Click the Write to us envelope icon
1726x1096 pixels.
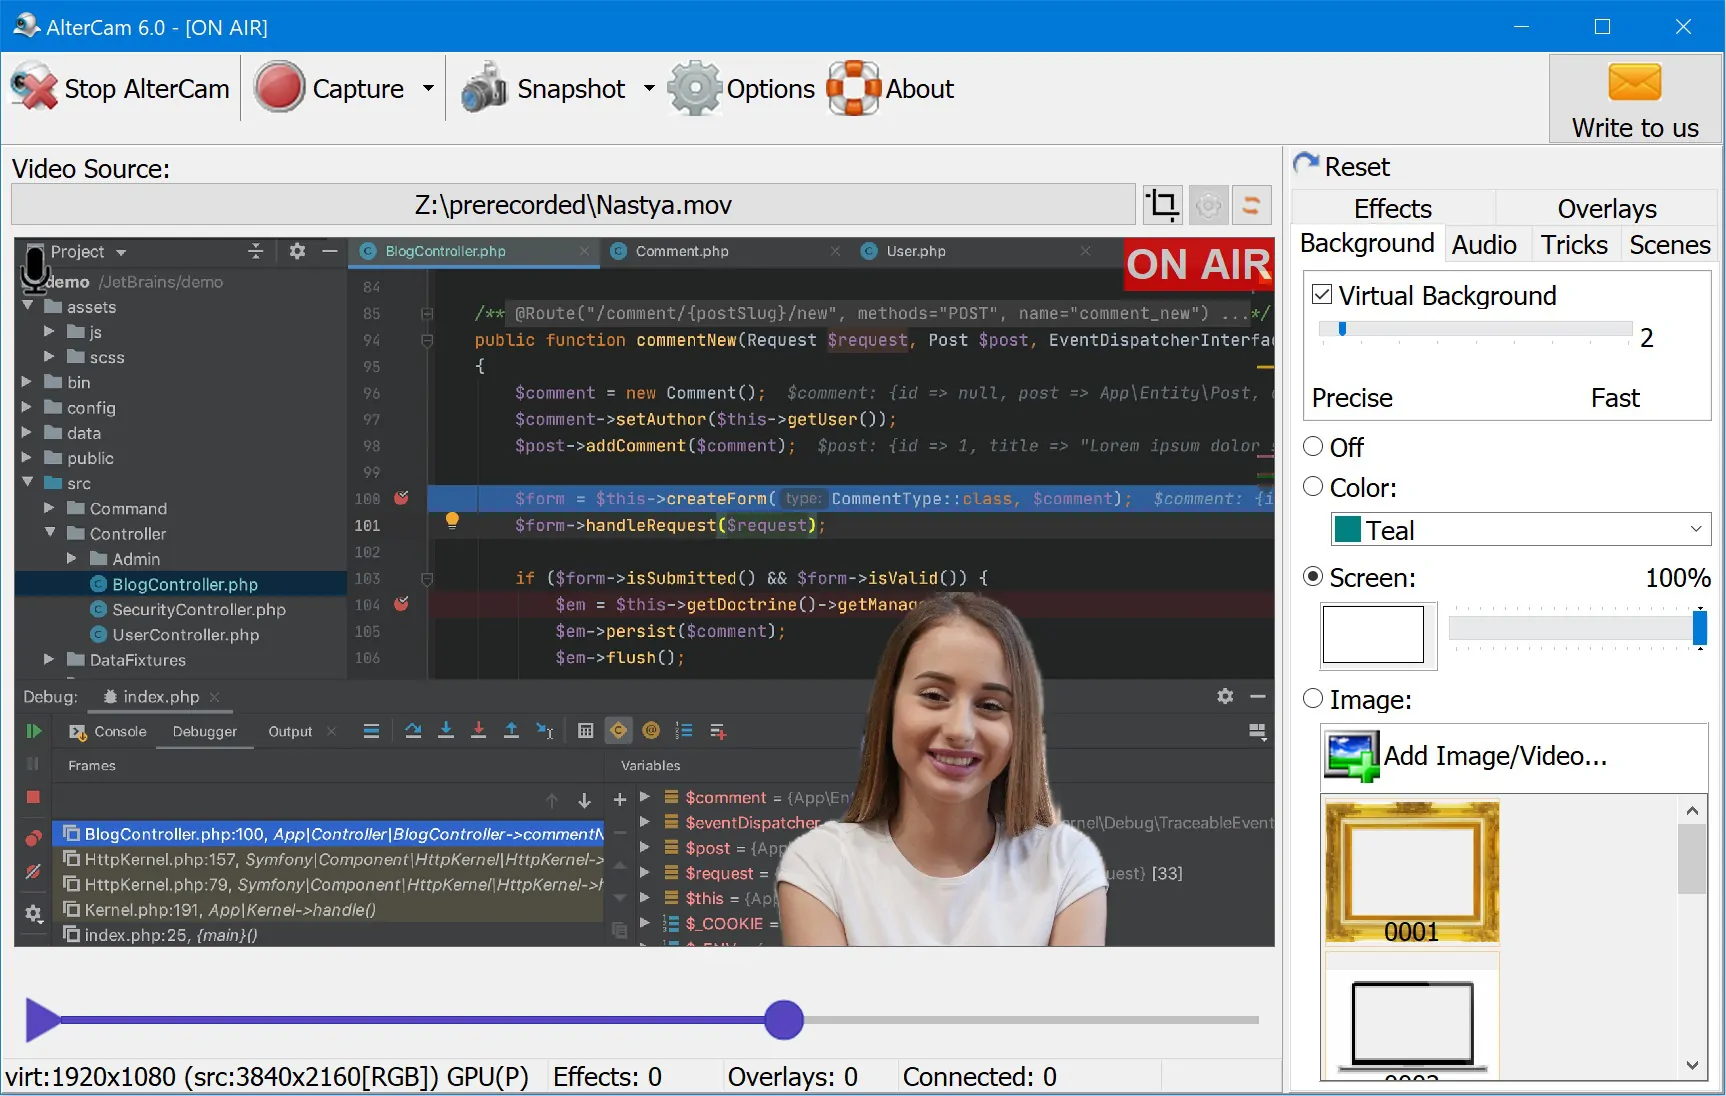pos(1634,83)
